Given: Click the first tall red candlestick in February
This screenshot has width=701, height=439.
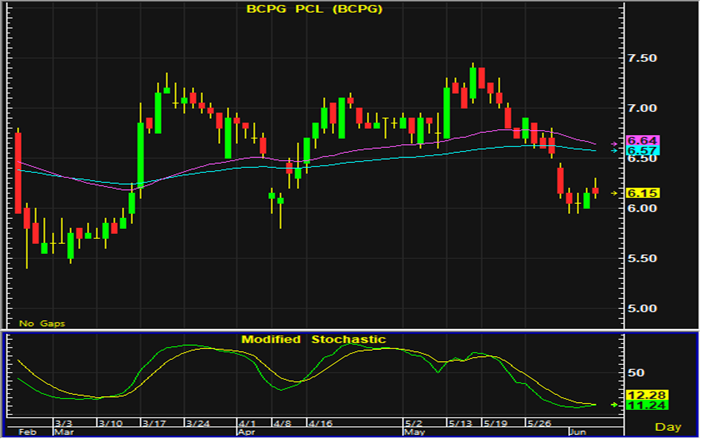Looking at the screenshot, I should point(18,173).
